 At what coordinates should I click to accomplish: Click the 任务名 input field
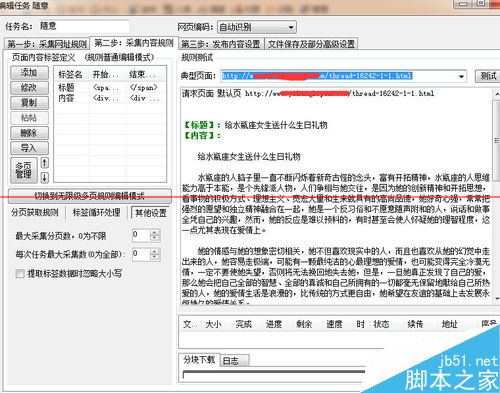click(x=83, y=26)
